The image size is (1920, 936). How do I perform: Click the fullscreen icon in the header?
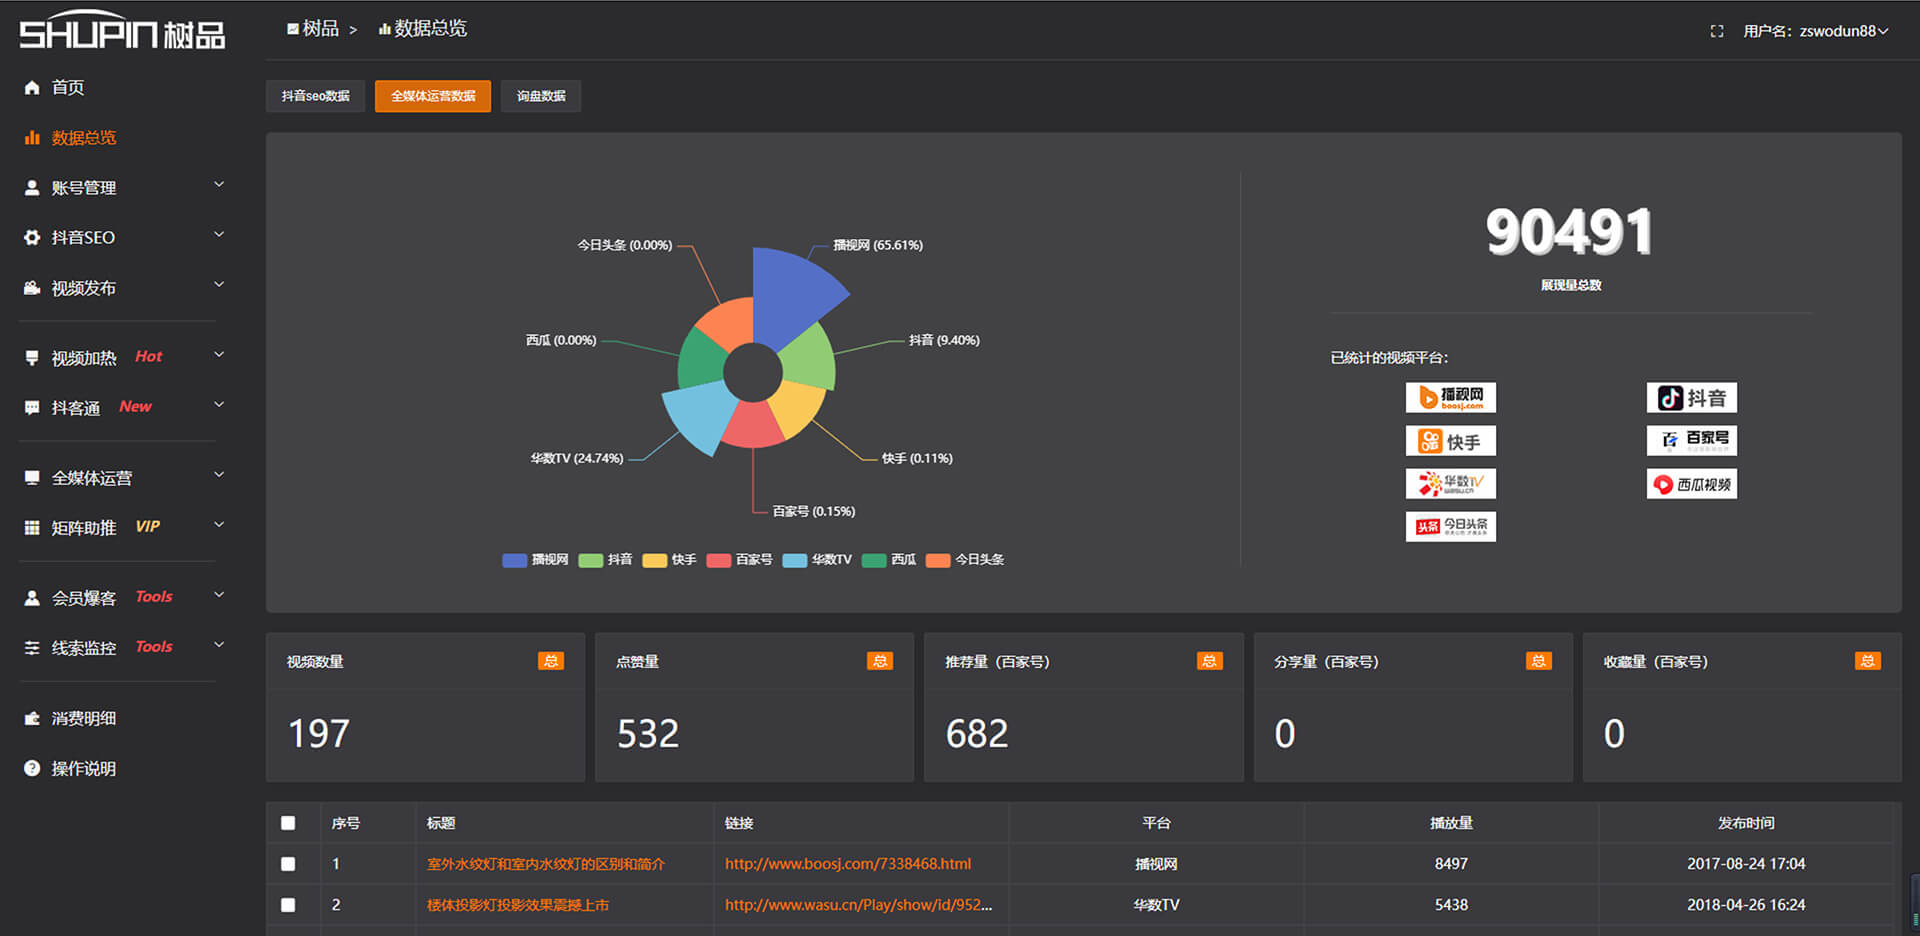[1716, 32]
